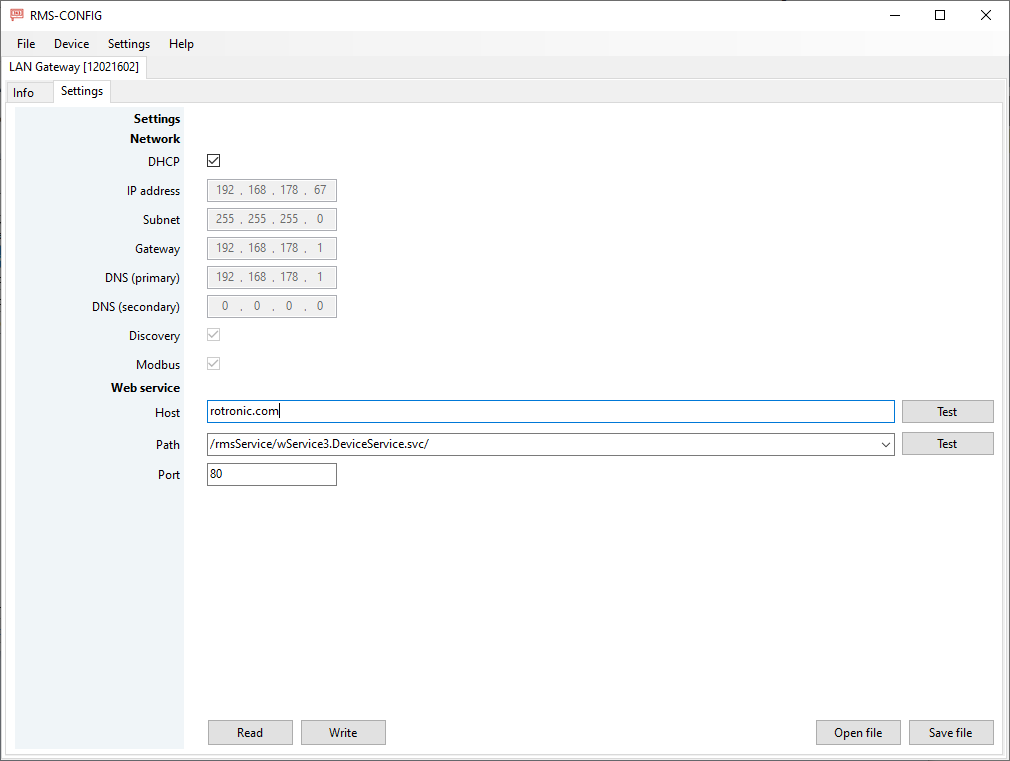The width and height of the screenshot is (1010, 761).
Task: Click the Test button beside Host
Action: tap(948, 412)
